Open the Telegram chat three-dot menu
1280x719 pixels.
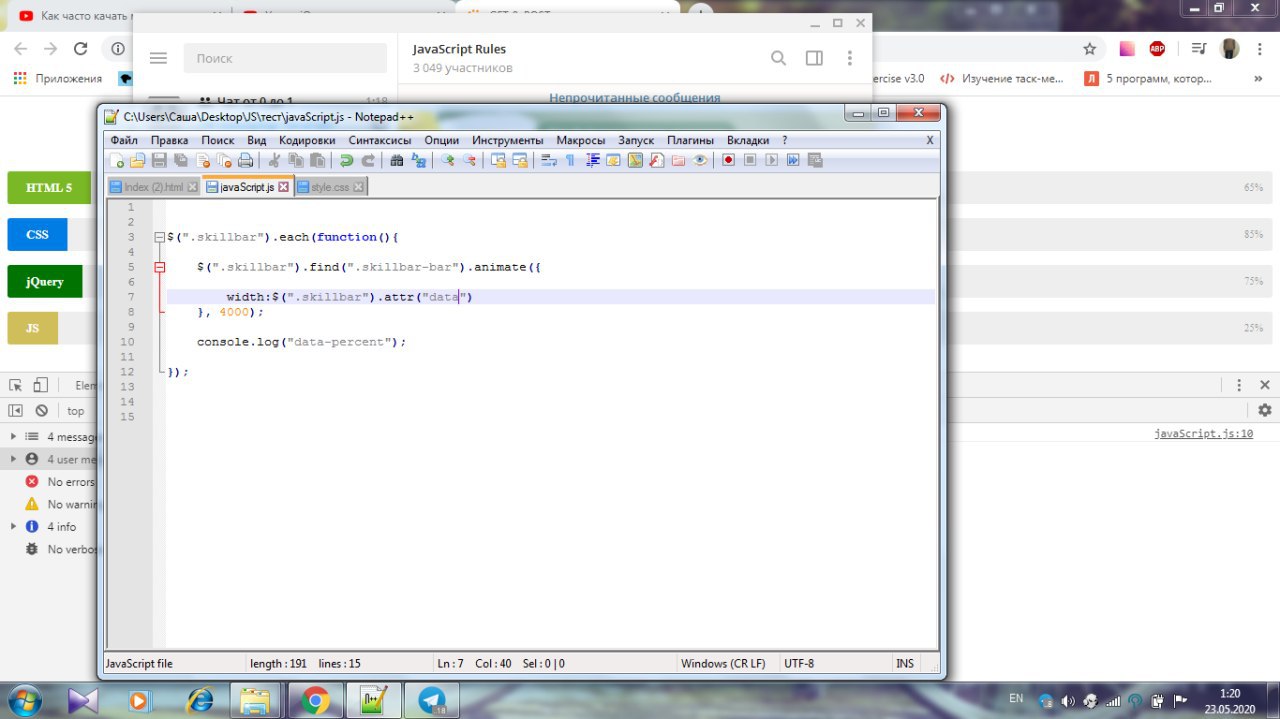[850, 58]
